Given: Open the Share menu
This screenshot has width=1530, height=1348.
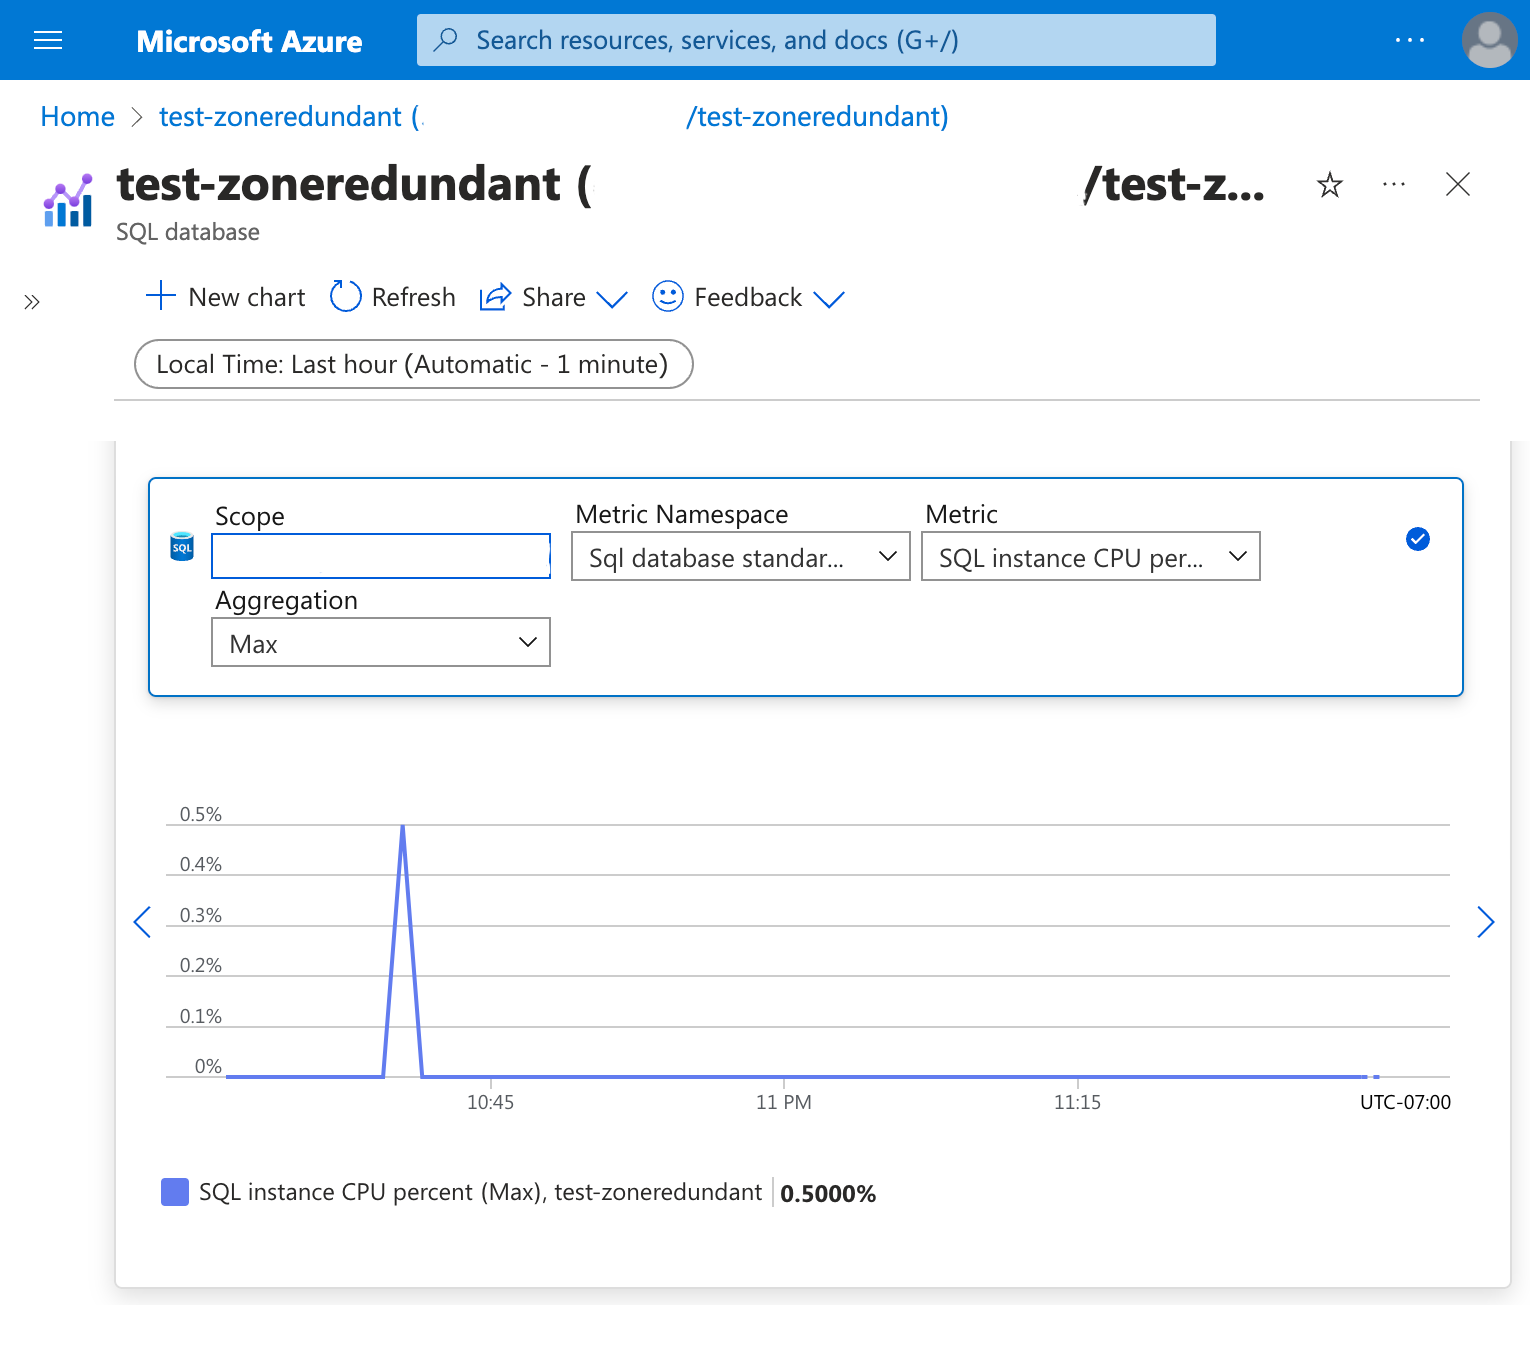Looking at the screenshot, I should pos(553,298).
